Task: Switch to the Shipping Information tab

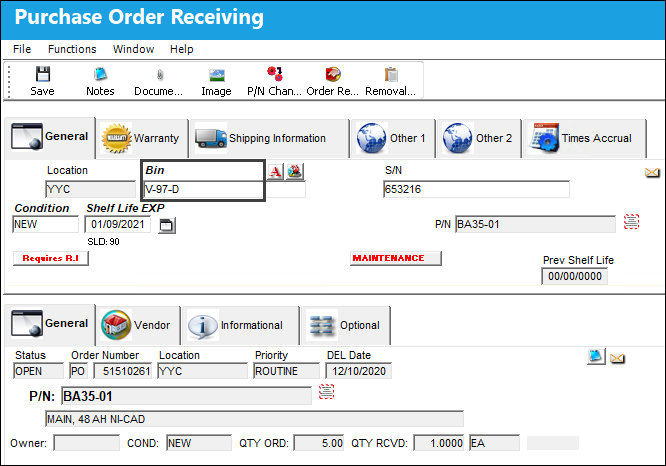Action: click(x=269, y=138)
